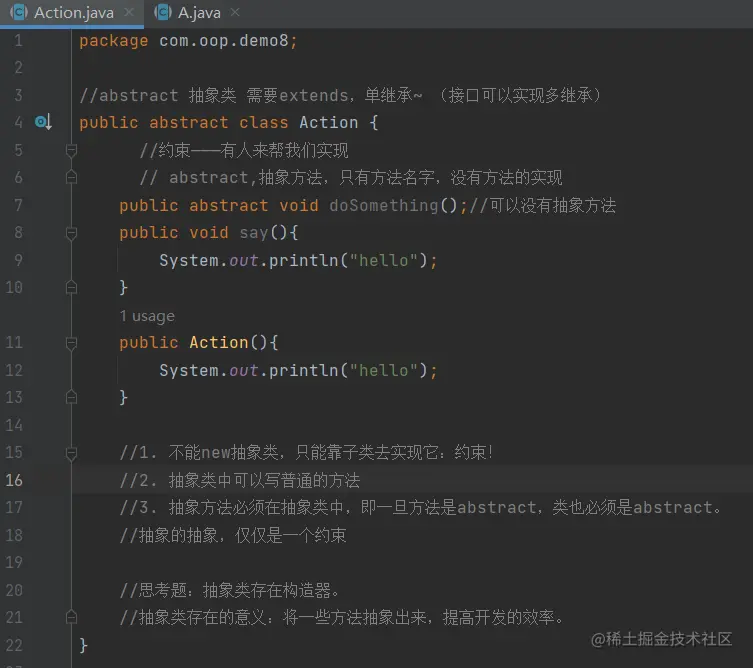This screenshot has width=753, height=668.
Task: Switch to the A.java tab
Action: [x=197, y=13]
